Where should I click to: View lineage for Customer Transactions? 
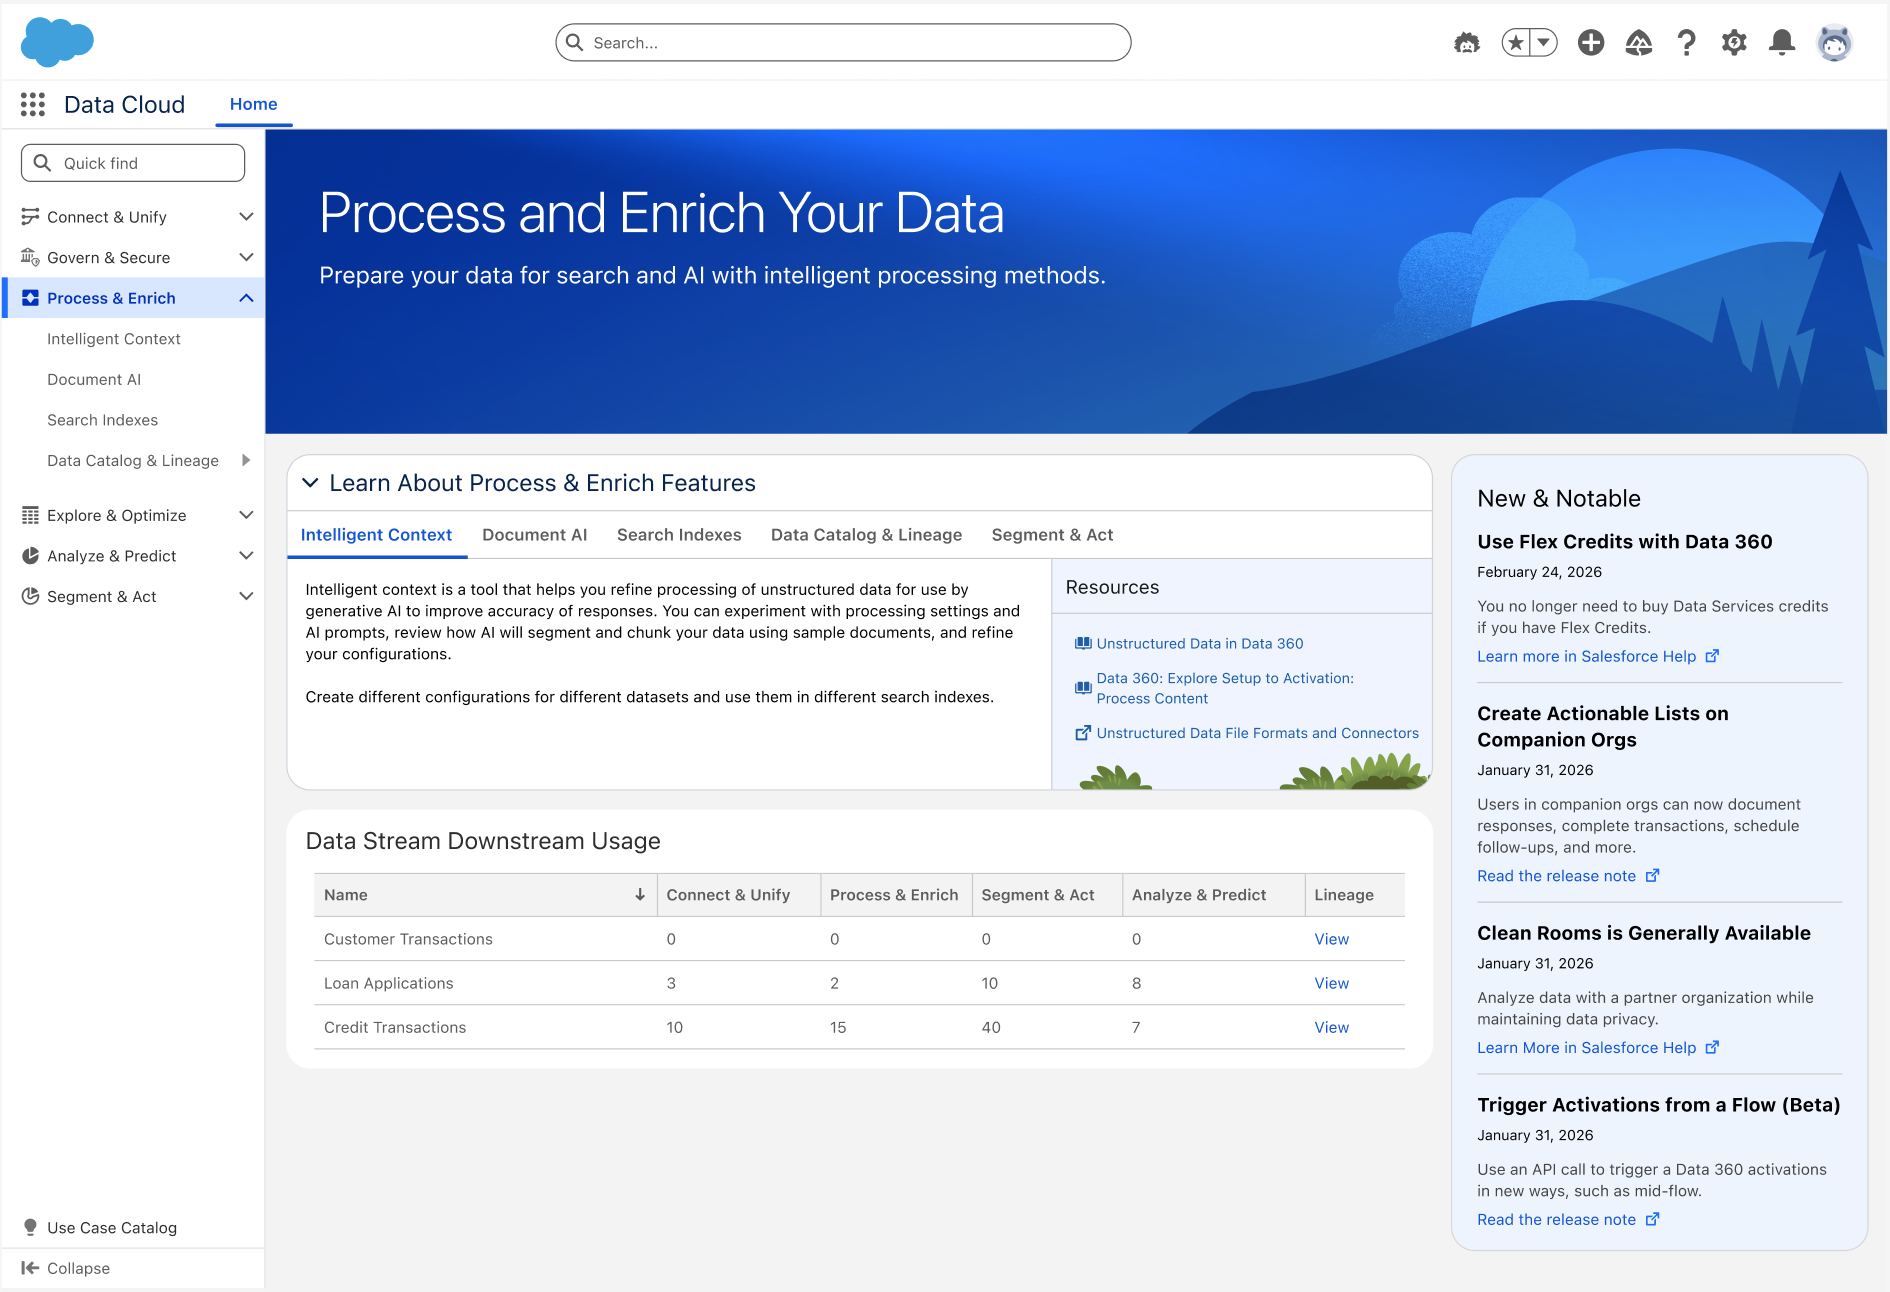[1332, 939]
